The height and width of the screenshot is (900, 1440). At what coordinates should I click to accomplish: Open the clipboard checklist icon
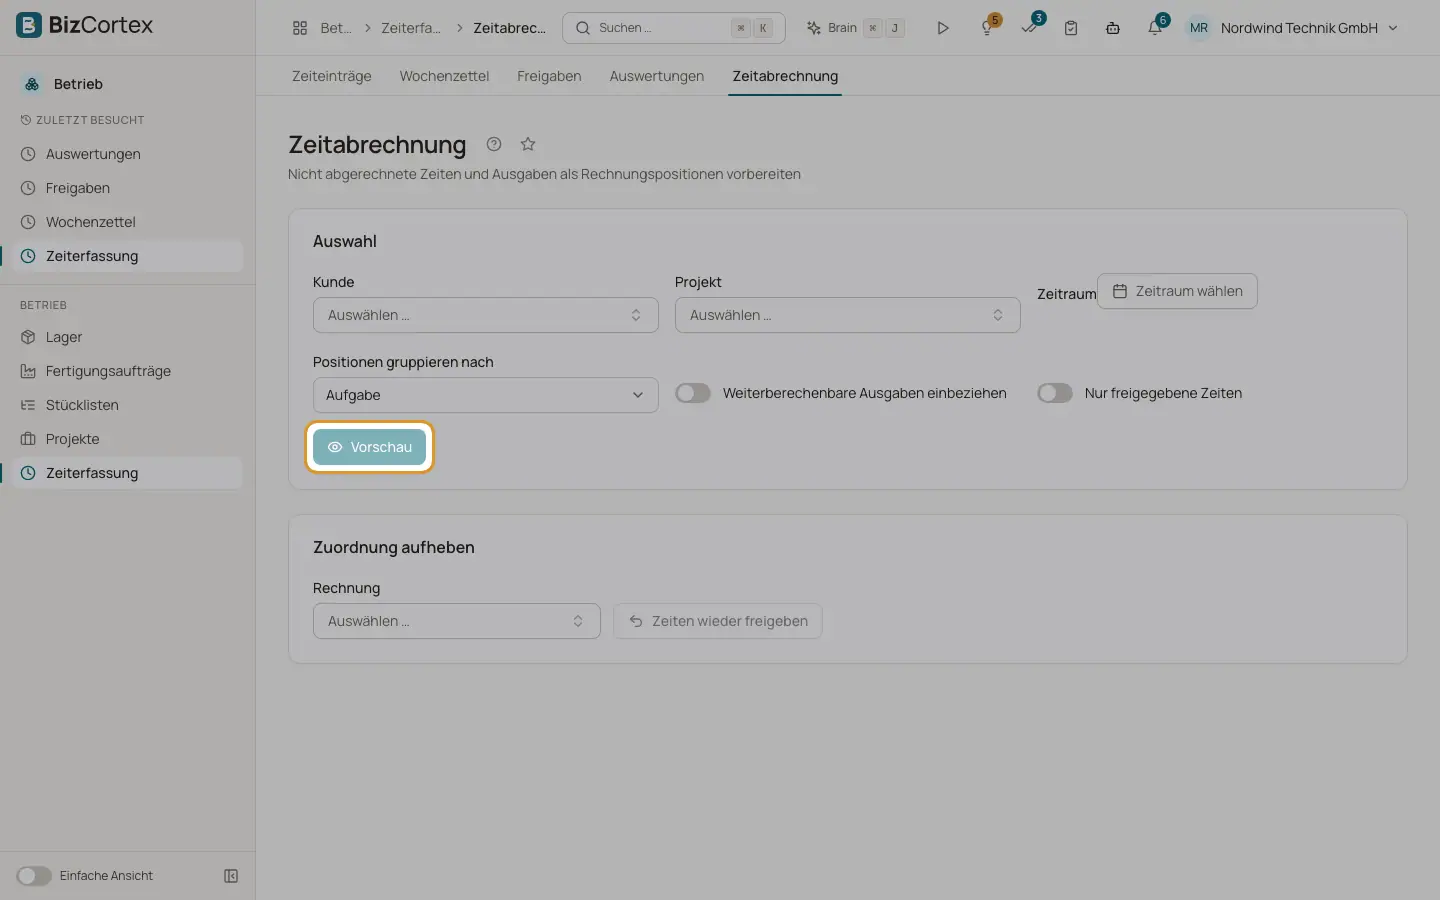point(1071,28)
